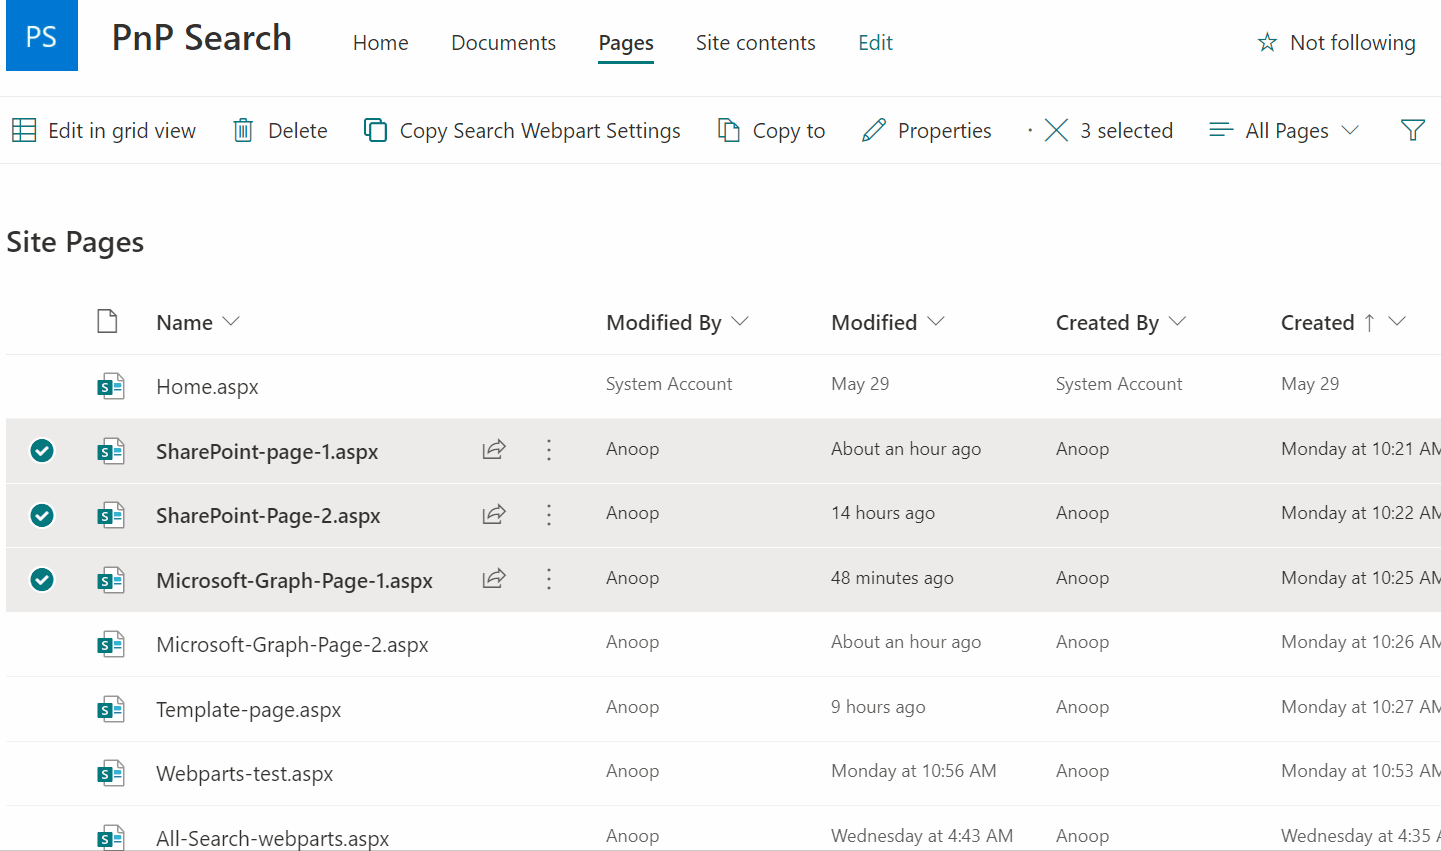Click the filter funnel icon
1441x851 pixels.
pos(1412,130)
